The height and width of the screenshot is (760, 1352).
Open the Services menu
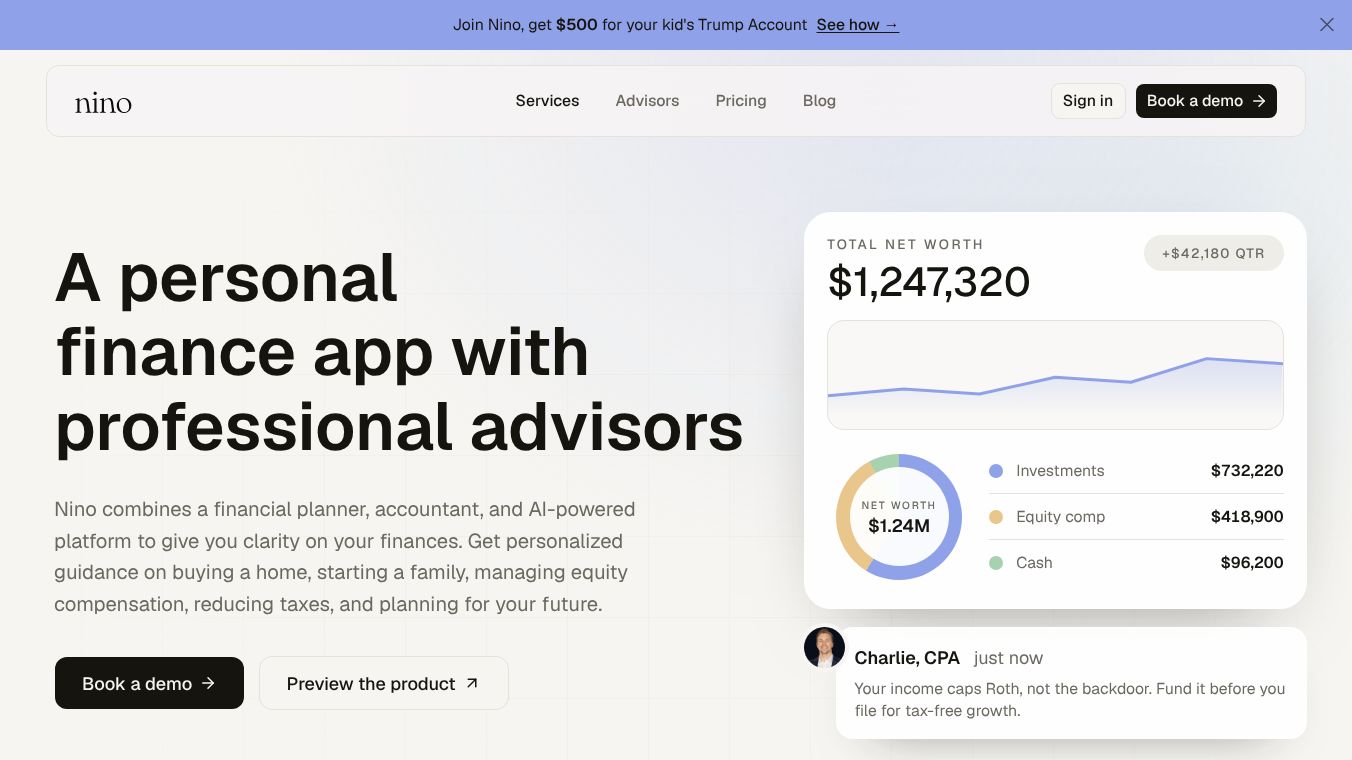[547, 101]
